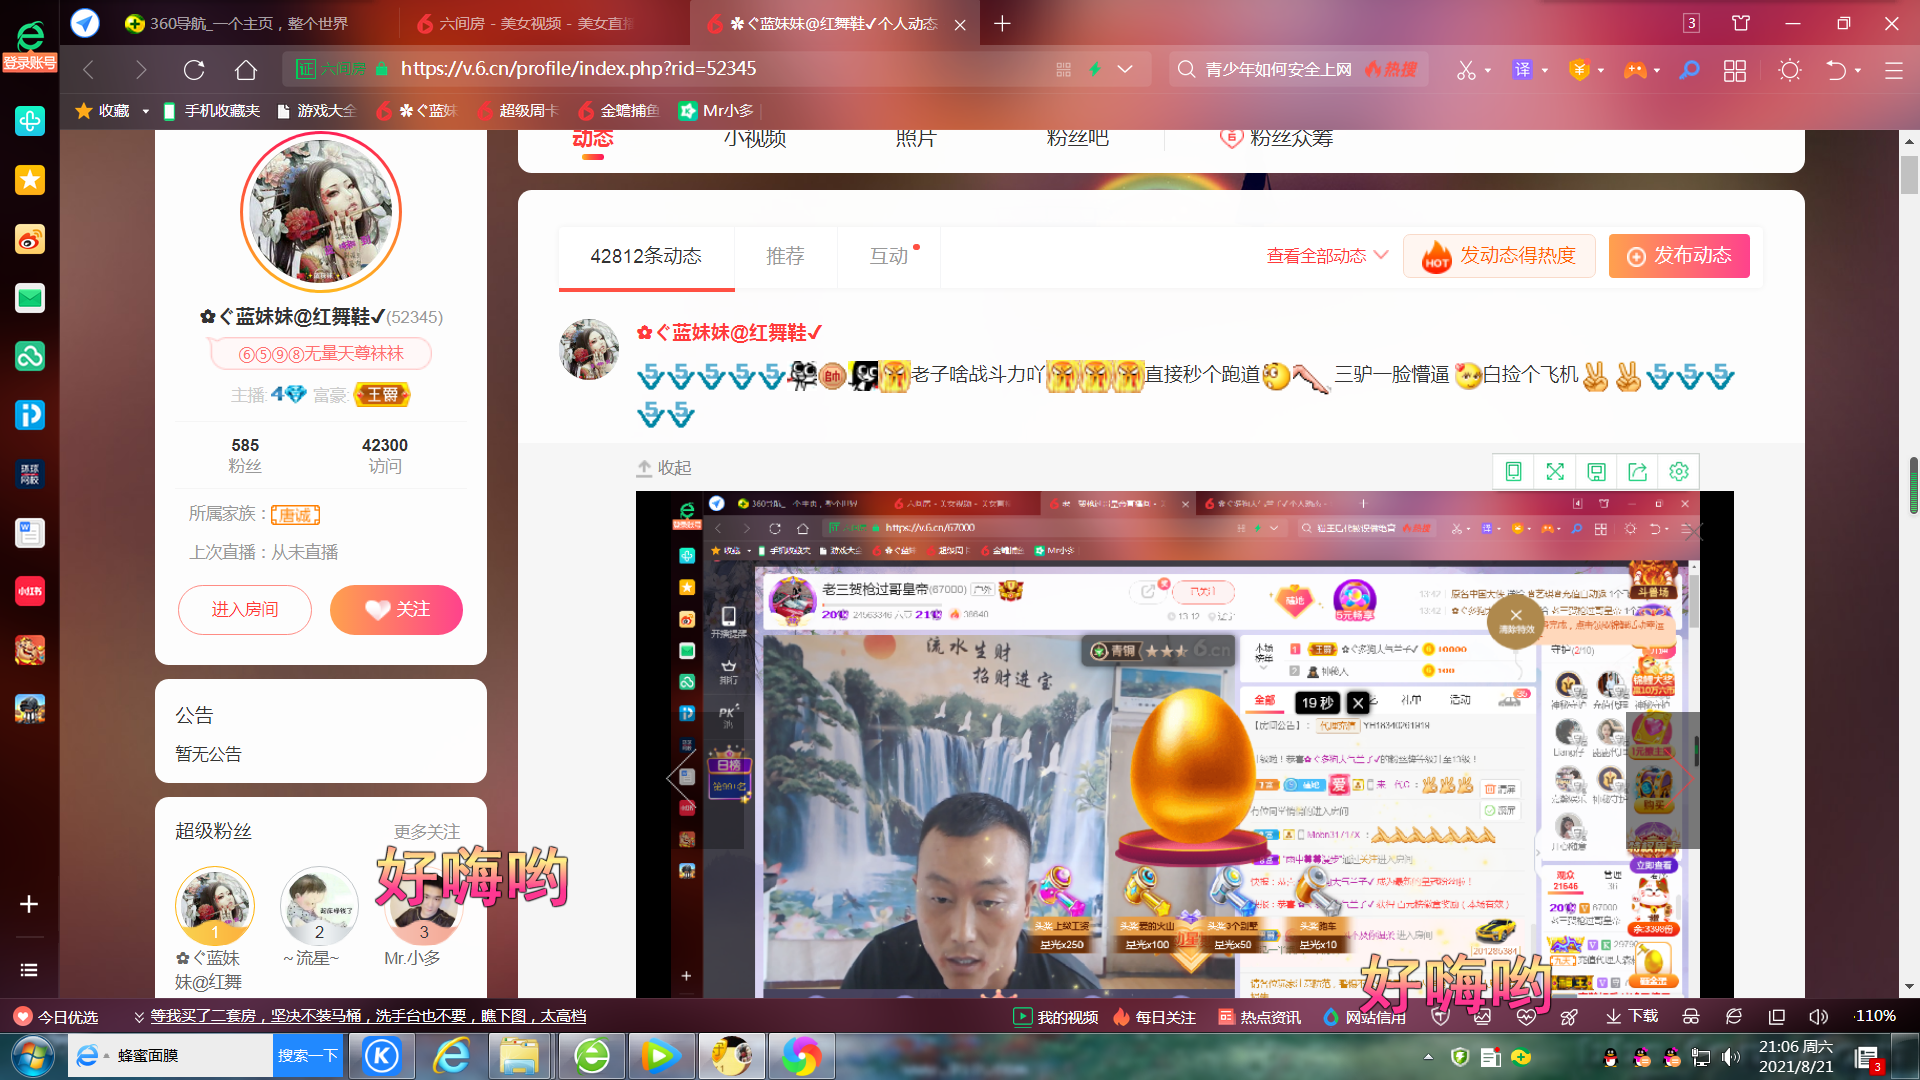This screenshot has width=1920, height=1080.
Task: Click the 发动态得热度 button
Action: (1499, 256)
